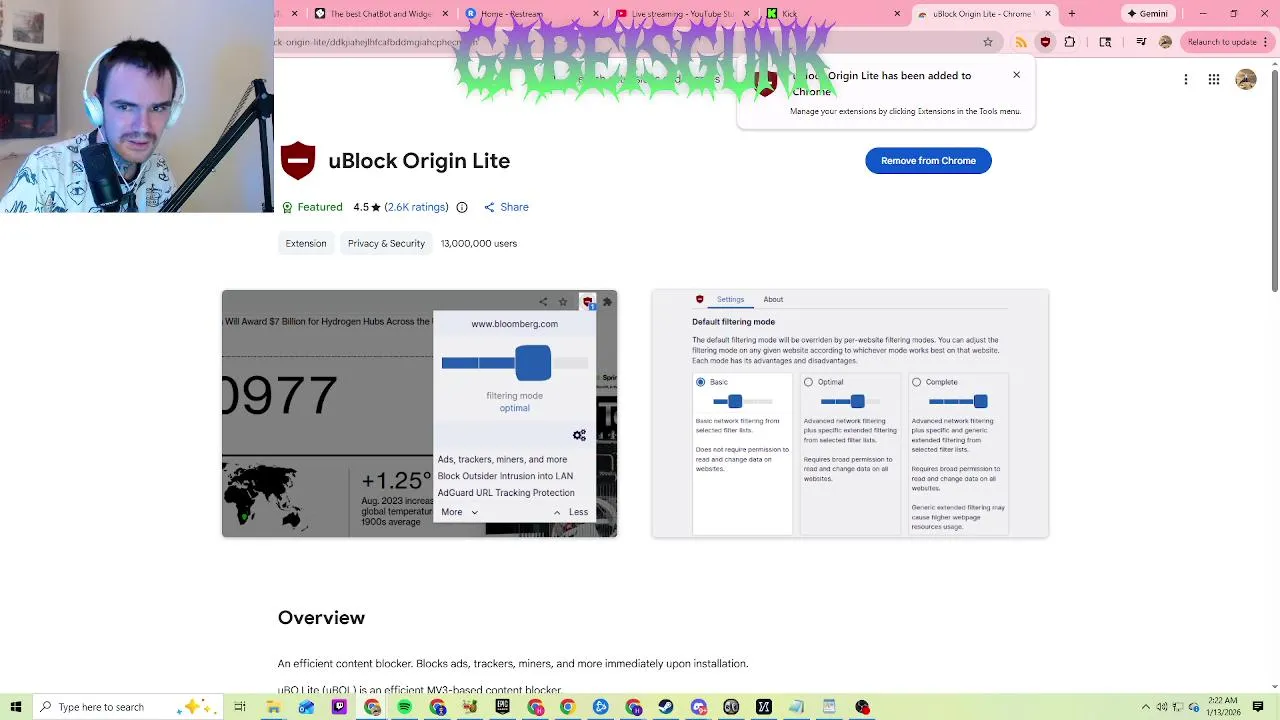Click the Type here to search box
1280x720 pixels.
tap(128, 707)
